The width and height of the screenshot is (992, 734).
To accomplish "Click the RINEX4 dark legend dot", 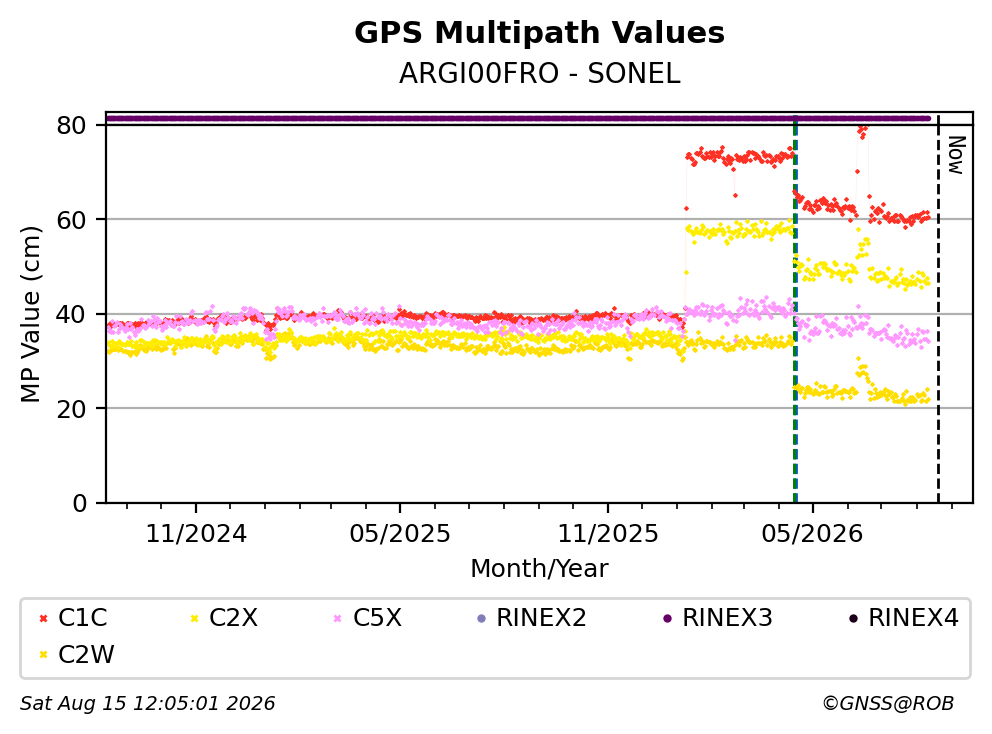I will pyautogui.click(x=853, y=618).
